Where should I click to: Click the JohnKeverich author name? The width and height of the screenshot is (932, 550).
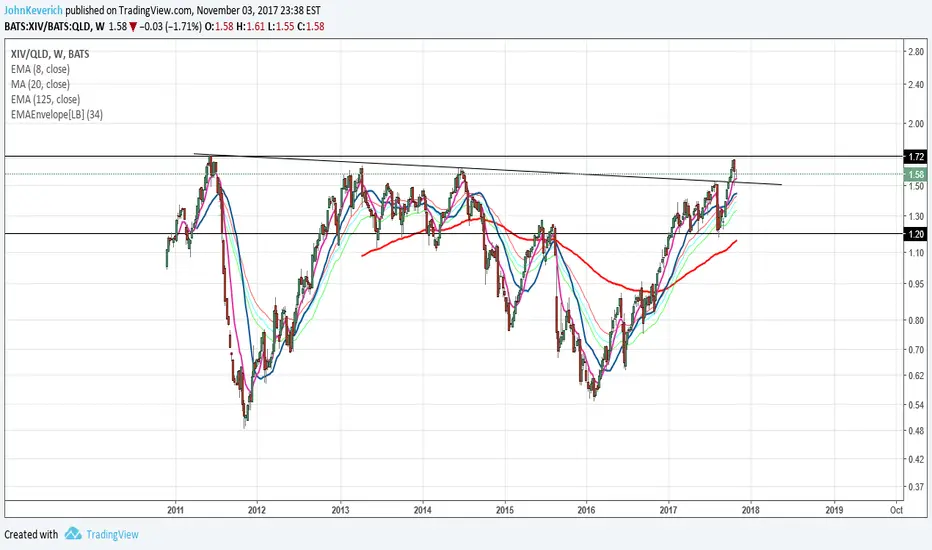[x=33, y=11]
